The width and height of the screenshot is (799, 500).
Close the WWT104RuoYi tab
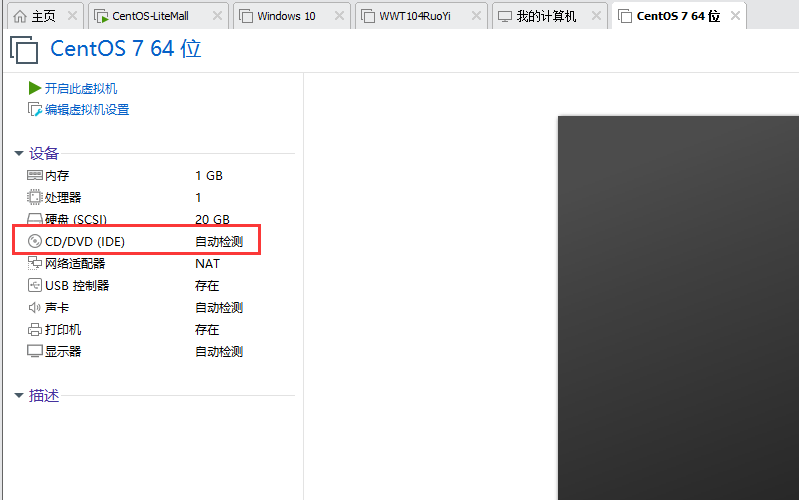473,16
